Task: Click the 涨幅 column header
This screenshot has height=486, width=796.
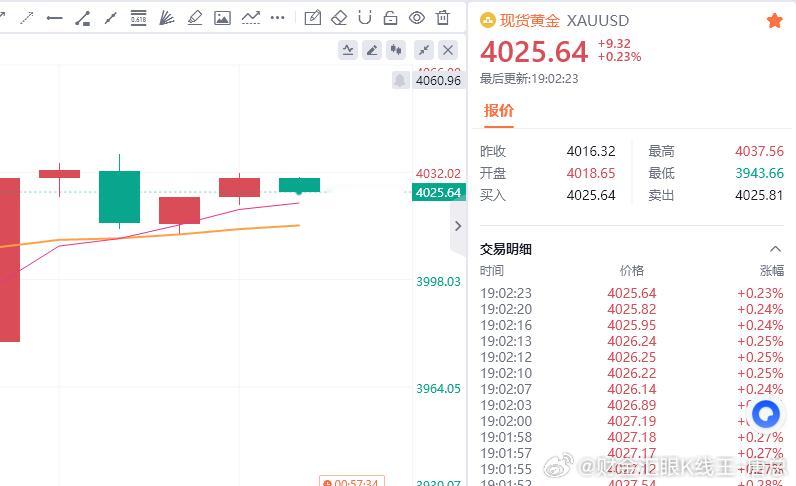Action: pos(772,271)
